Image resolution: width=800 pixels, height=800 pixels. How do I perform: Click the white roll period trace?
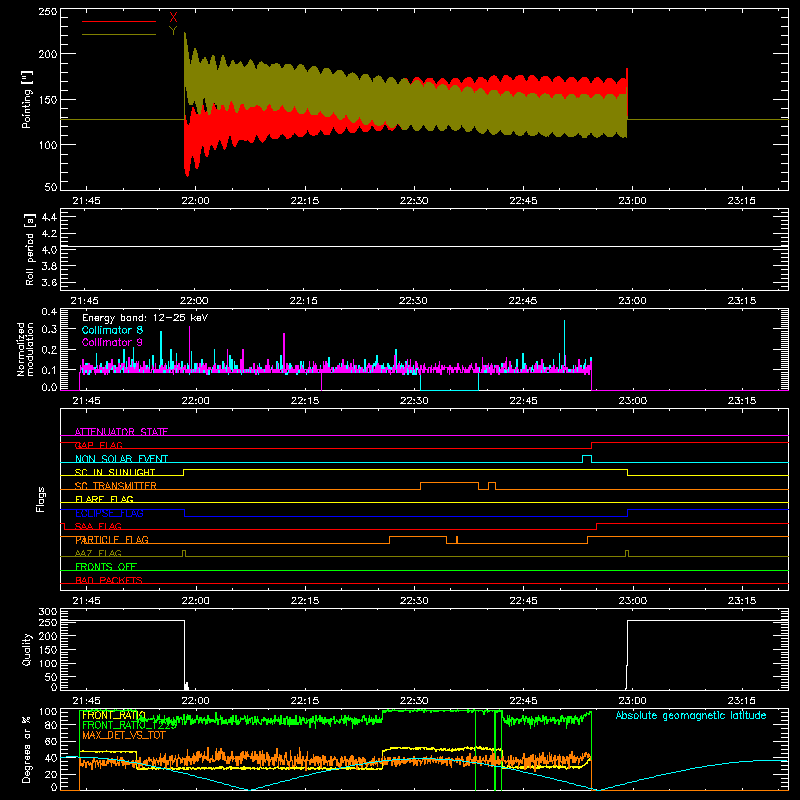point(424,247)
